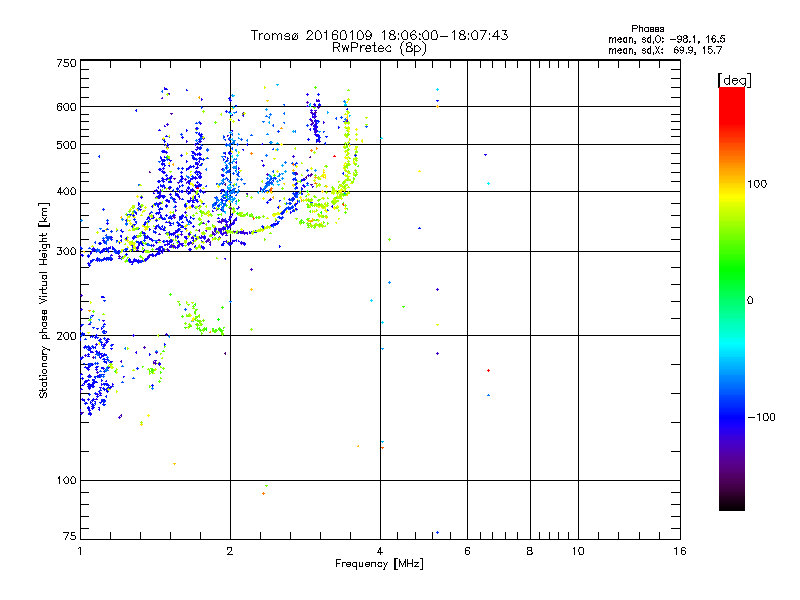
Task: Click the frequency axis tick label '4'
Action: click(380, 551)
